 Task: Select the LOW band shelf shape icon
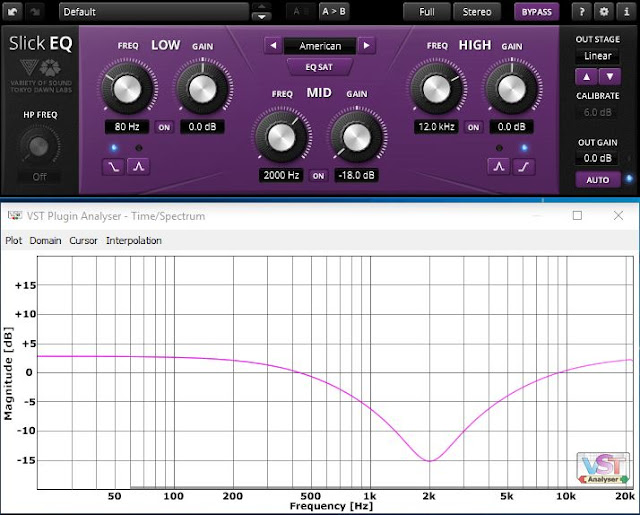(x=113, y=166)
